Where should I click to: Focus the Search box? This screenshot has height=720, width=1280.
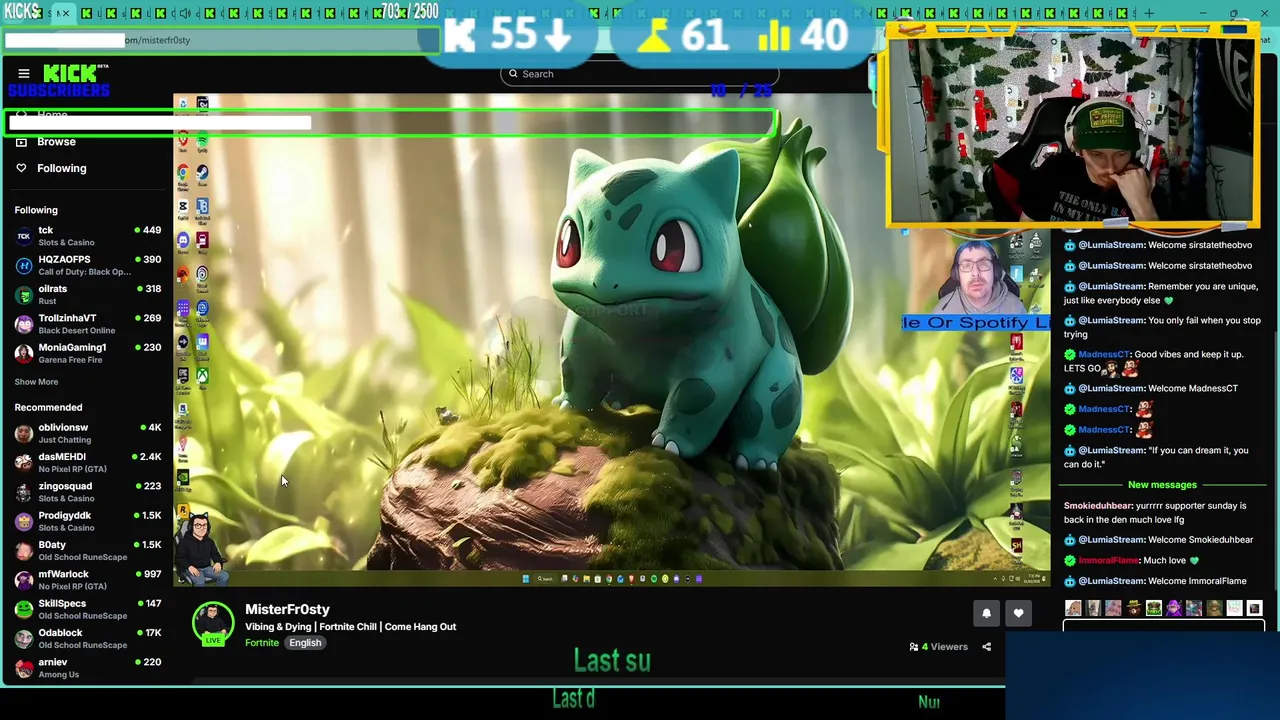click(639, 74)
